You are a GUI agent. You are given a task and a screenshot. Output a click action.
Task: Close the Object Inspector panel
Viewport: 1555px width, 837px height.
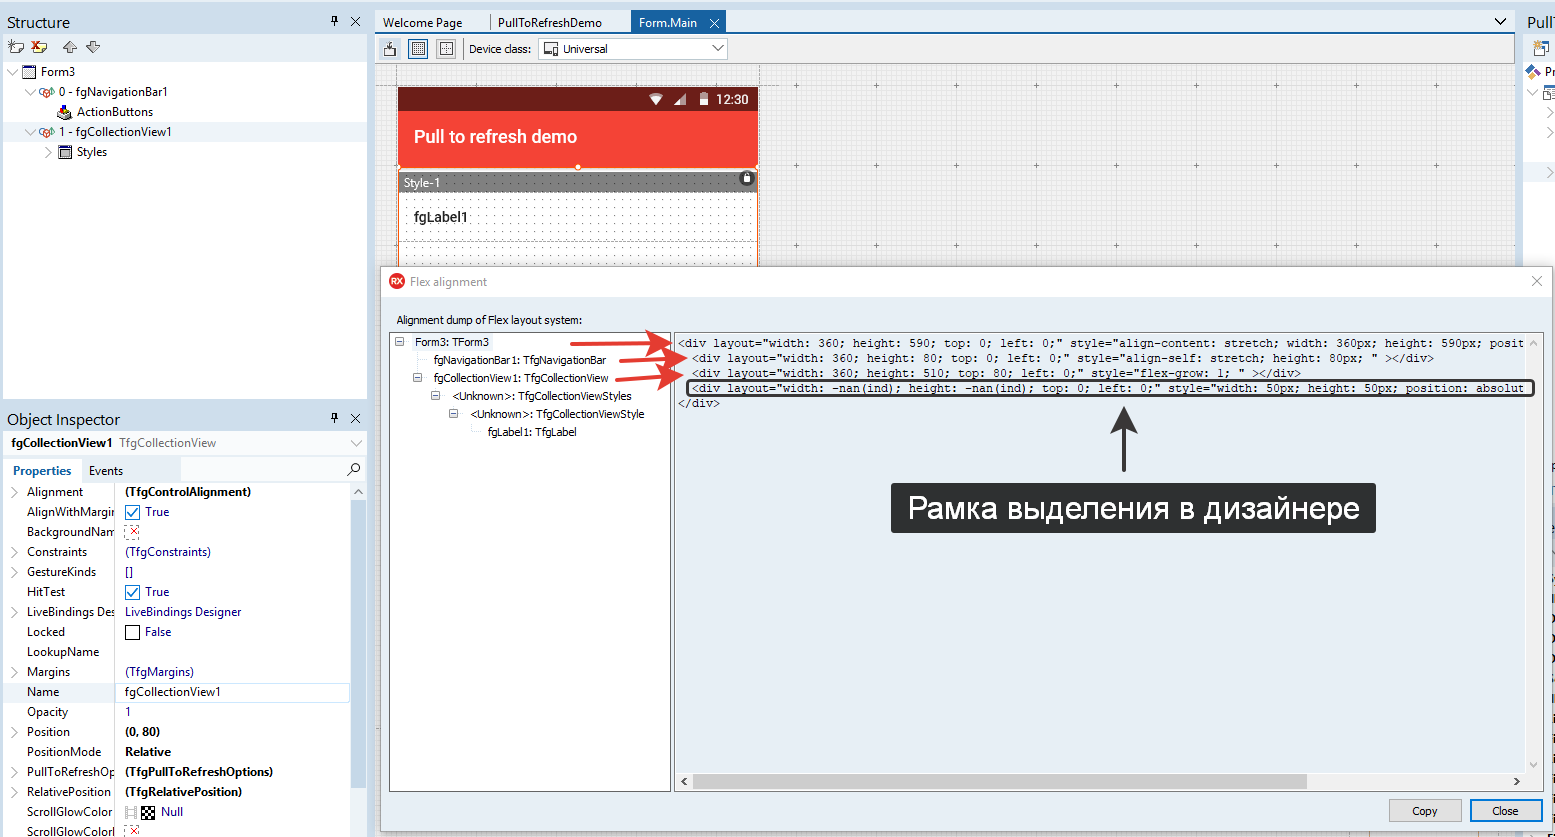click(x=355, y=418)
